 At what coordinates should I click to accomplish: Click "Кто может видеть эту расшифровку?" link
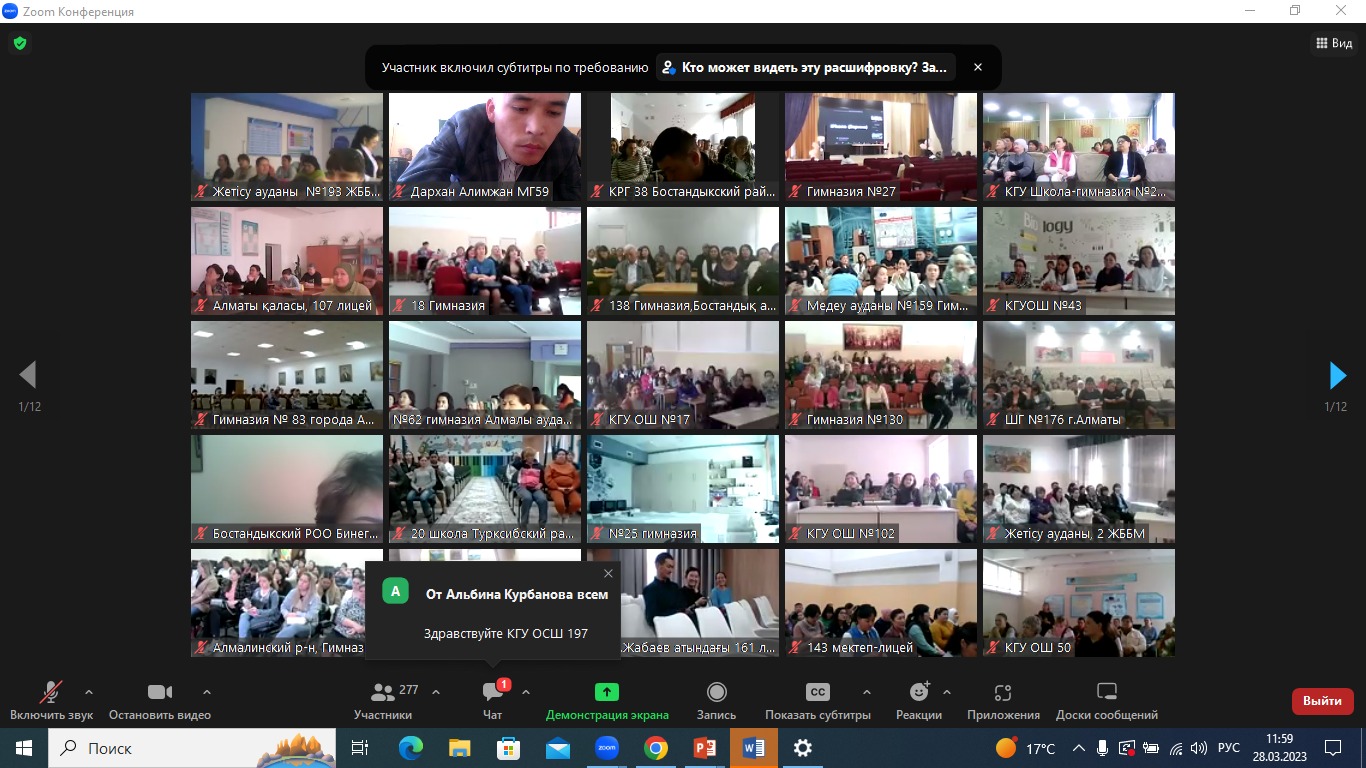click(805, 67)
